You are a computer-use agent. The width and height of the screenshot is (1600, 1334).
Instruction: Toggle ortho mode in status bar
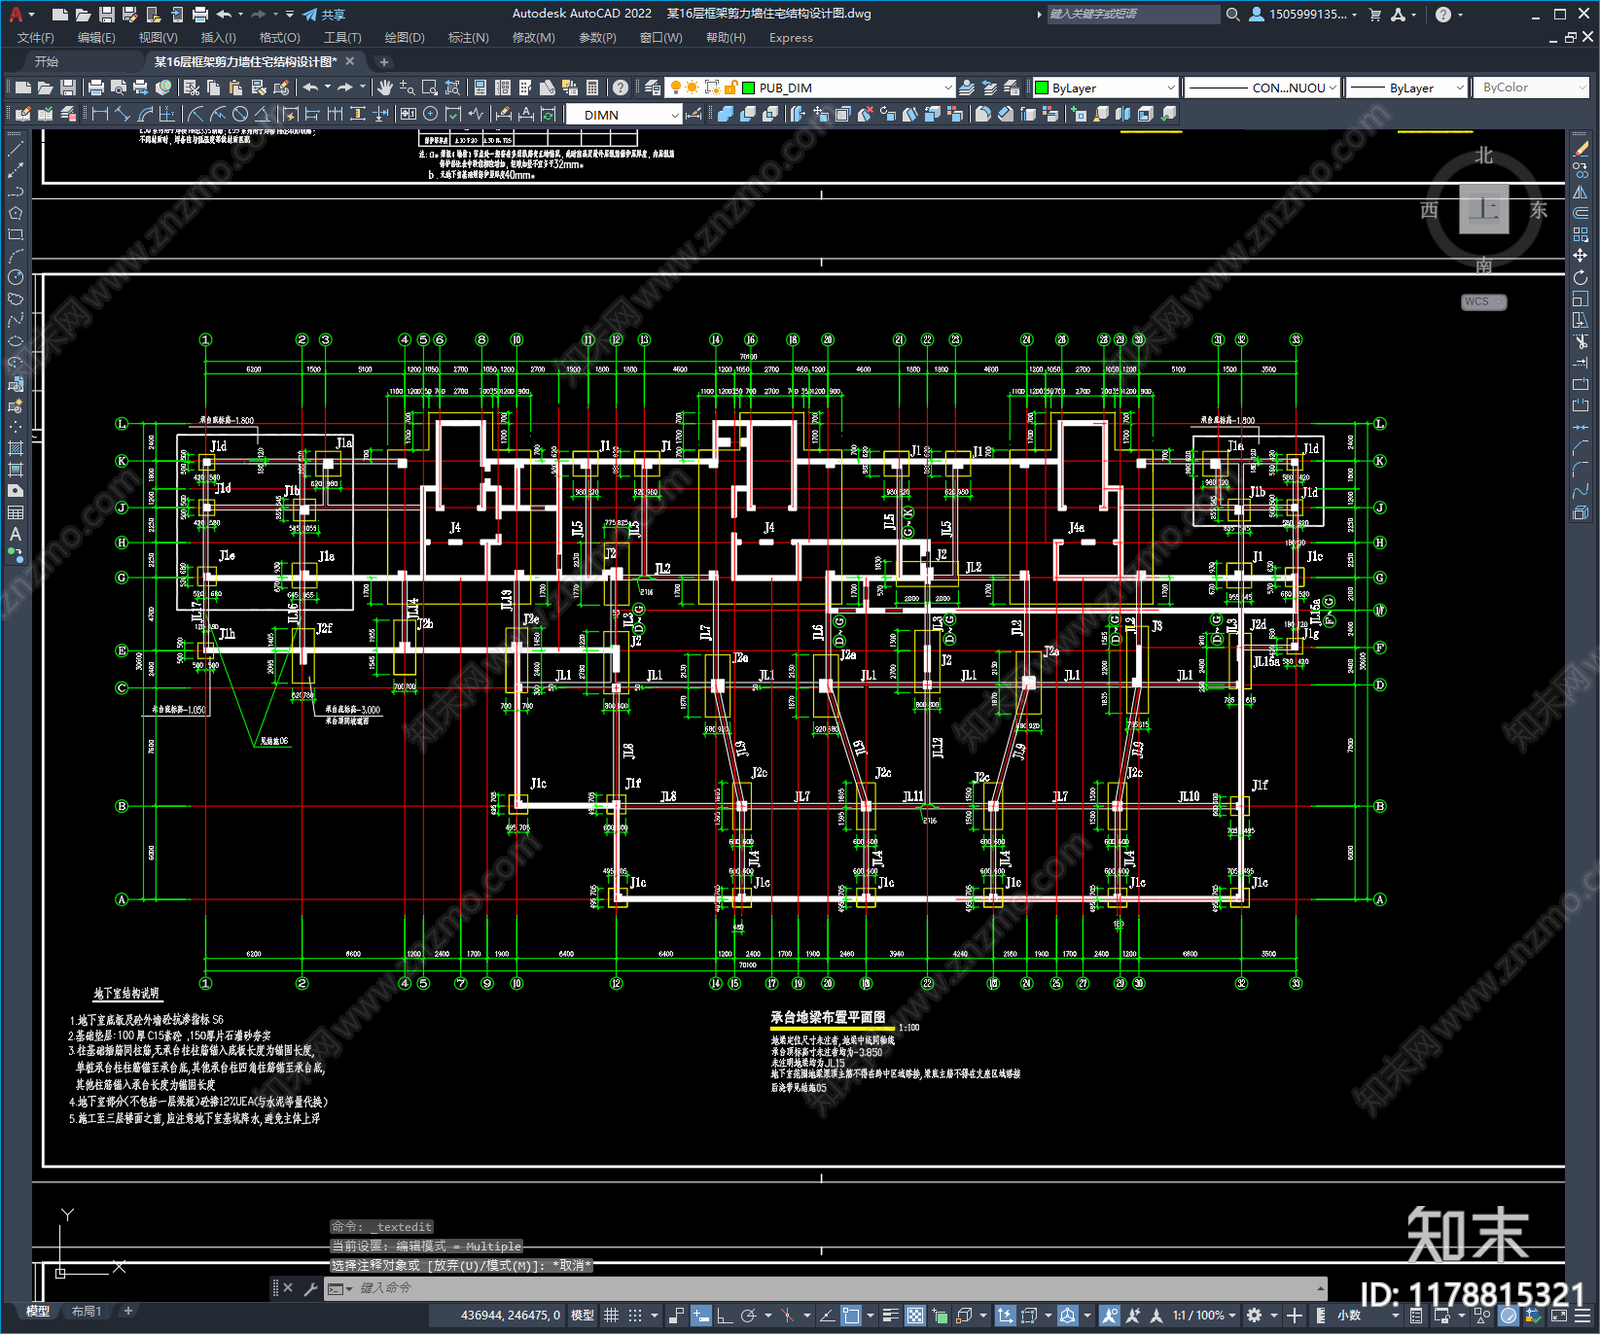click(x=723, y=1315)
